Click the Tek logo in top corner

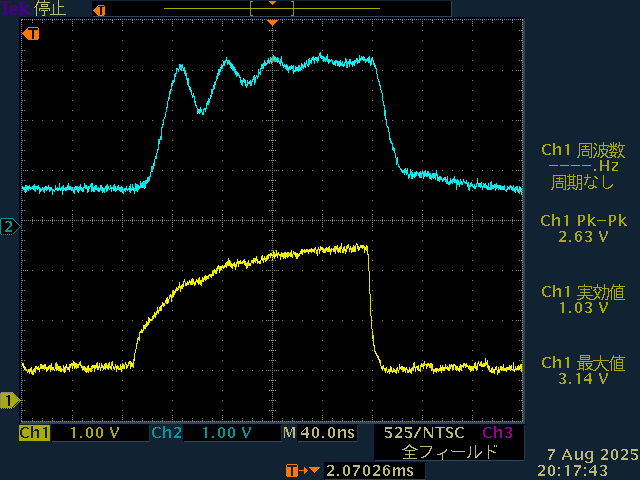(x=15, y=8)
